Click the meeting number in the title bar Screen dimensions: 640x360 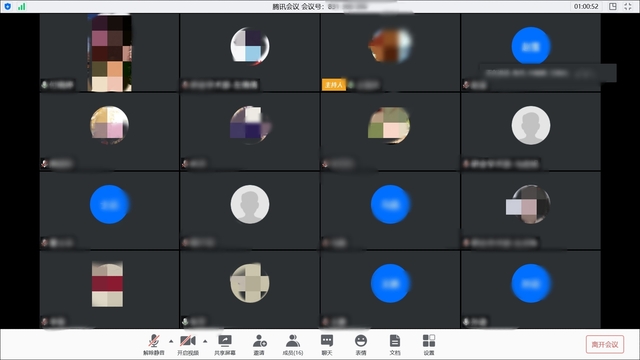pos(347,7)
